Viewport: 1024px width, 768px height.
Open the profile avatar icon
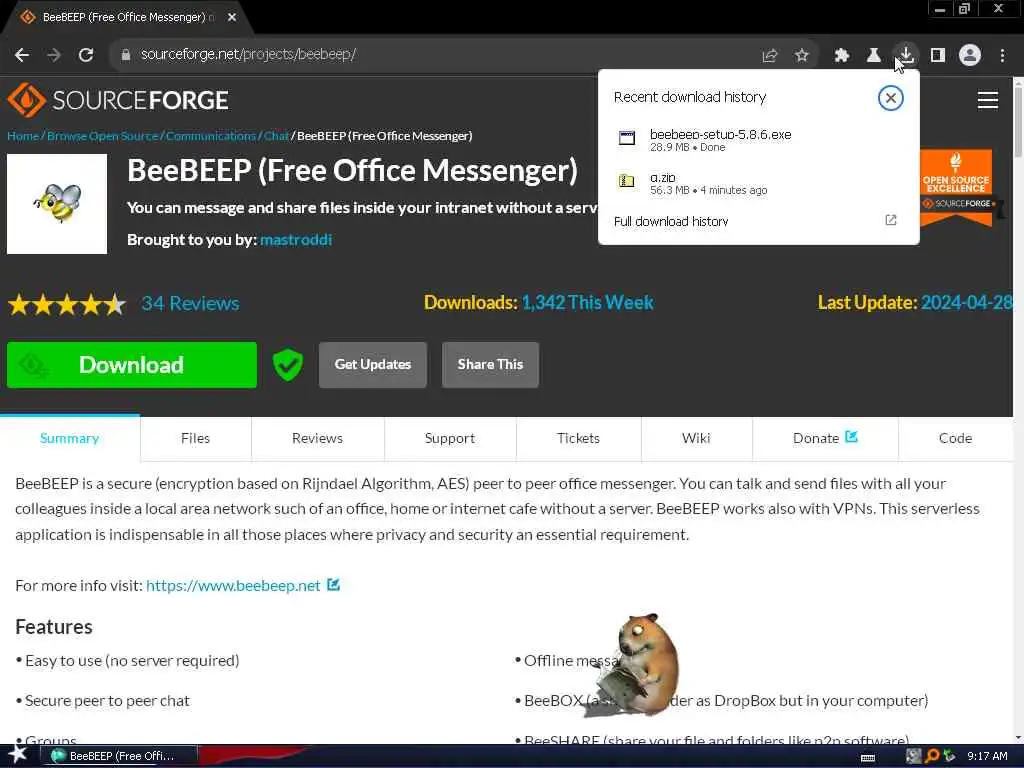click(970, 56)
